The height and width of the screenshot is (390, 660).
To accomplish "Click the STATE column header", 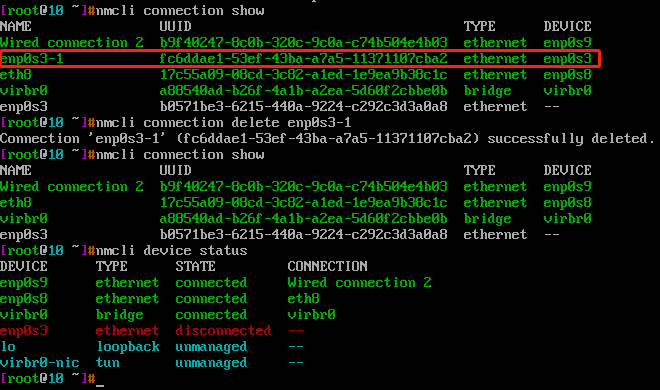I will 195,266.
